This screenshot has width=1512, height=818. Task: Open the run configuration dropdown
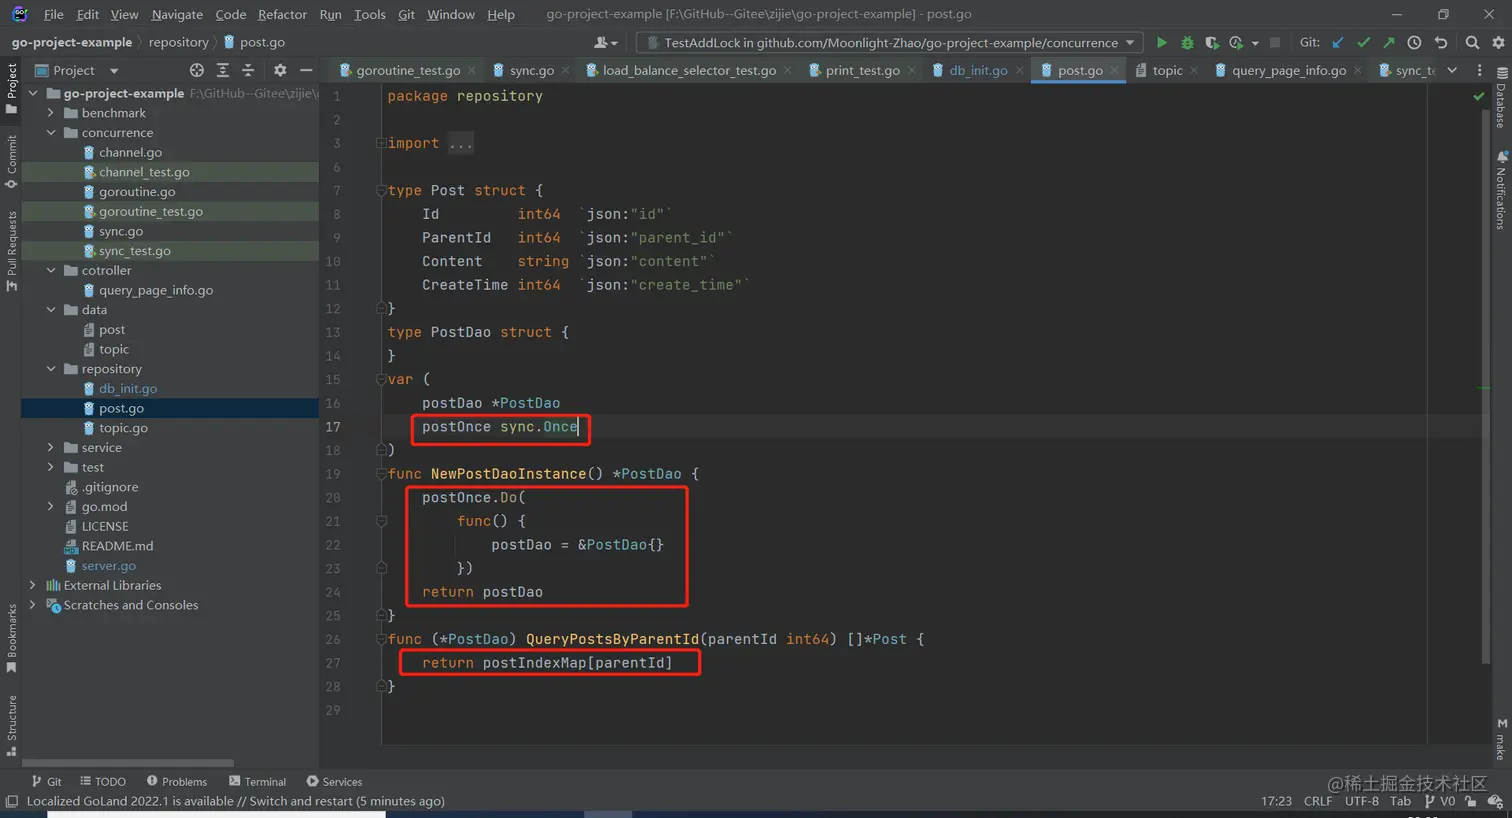point(890,43)
